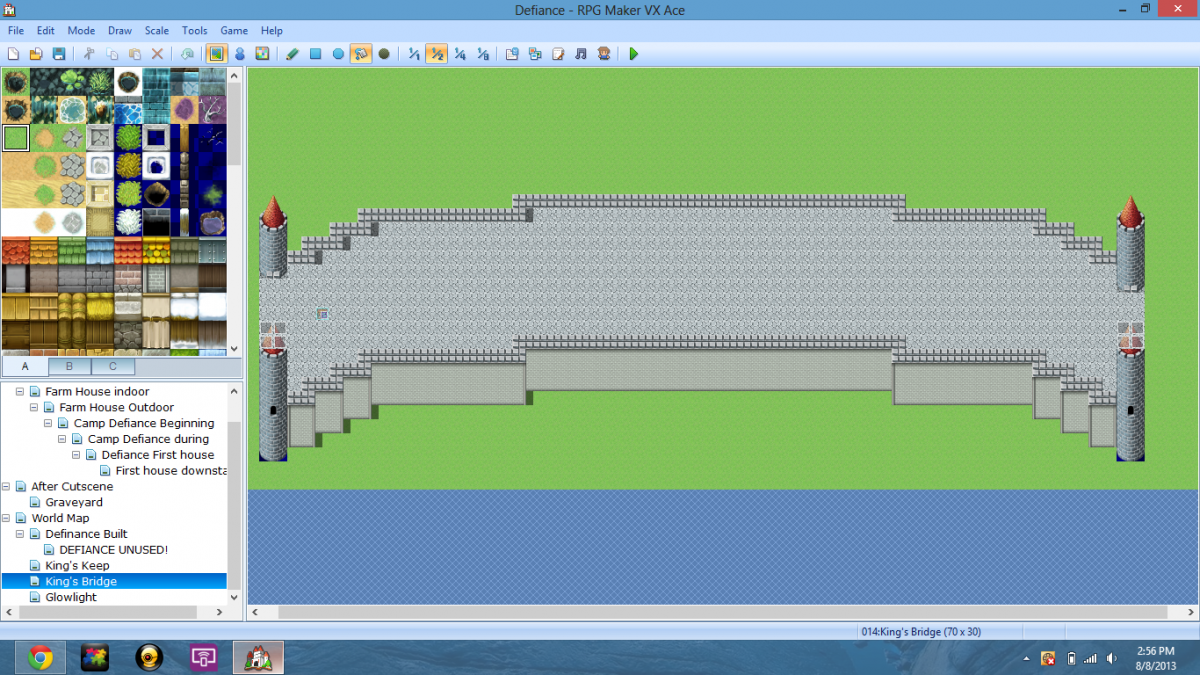Start Playtest with the green arrow
1200x675 pixels.
[634, 54]
